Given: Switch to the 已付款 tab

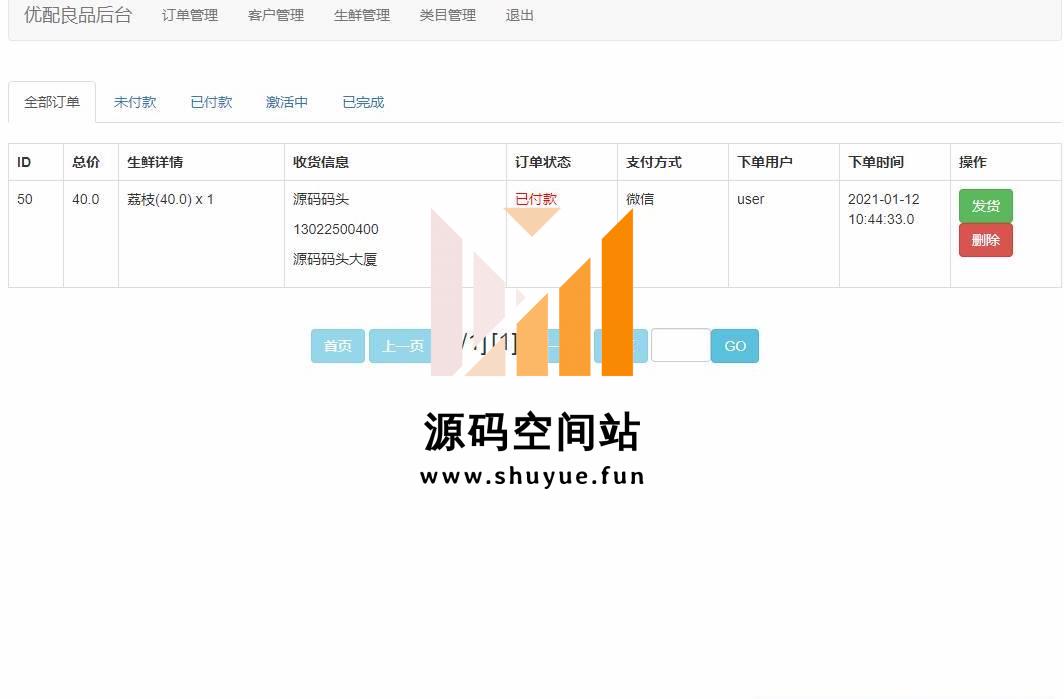Looking at the screenshot, I should 212,102.
